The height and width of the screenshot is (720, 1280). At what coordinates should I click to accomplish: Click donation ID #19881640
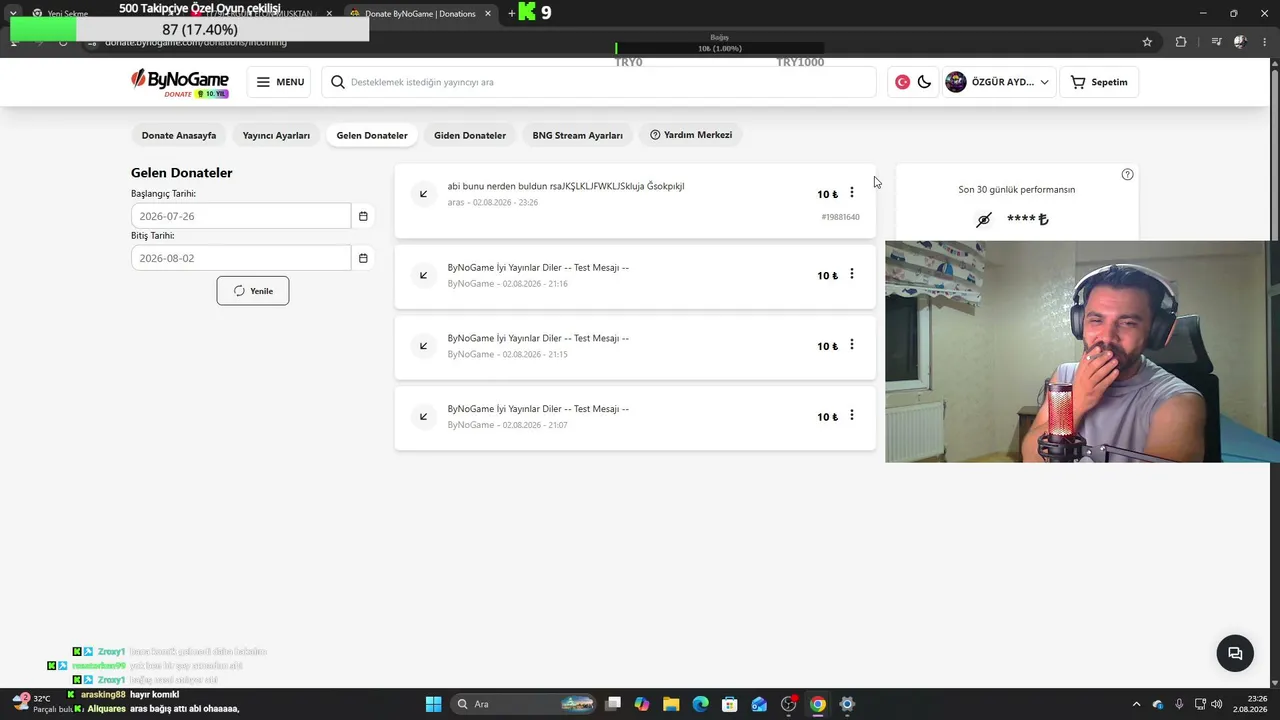click(x=840, y=217)
